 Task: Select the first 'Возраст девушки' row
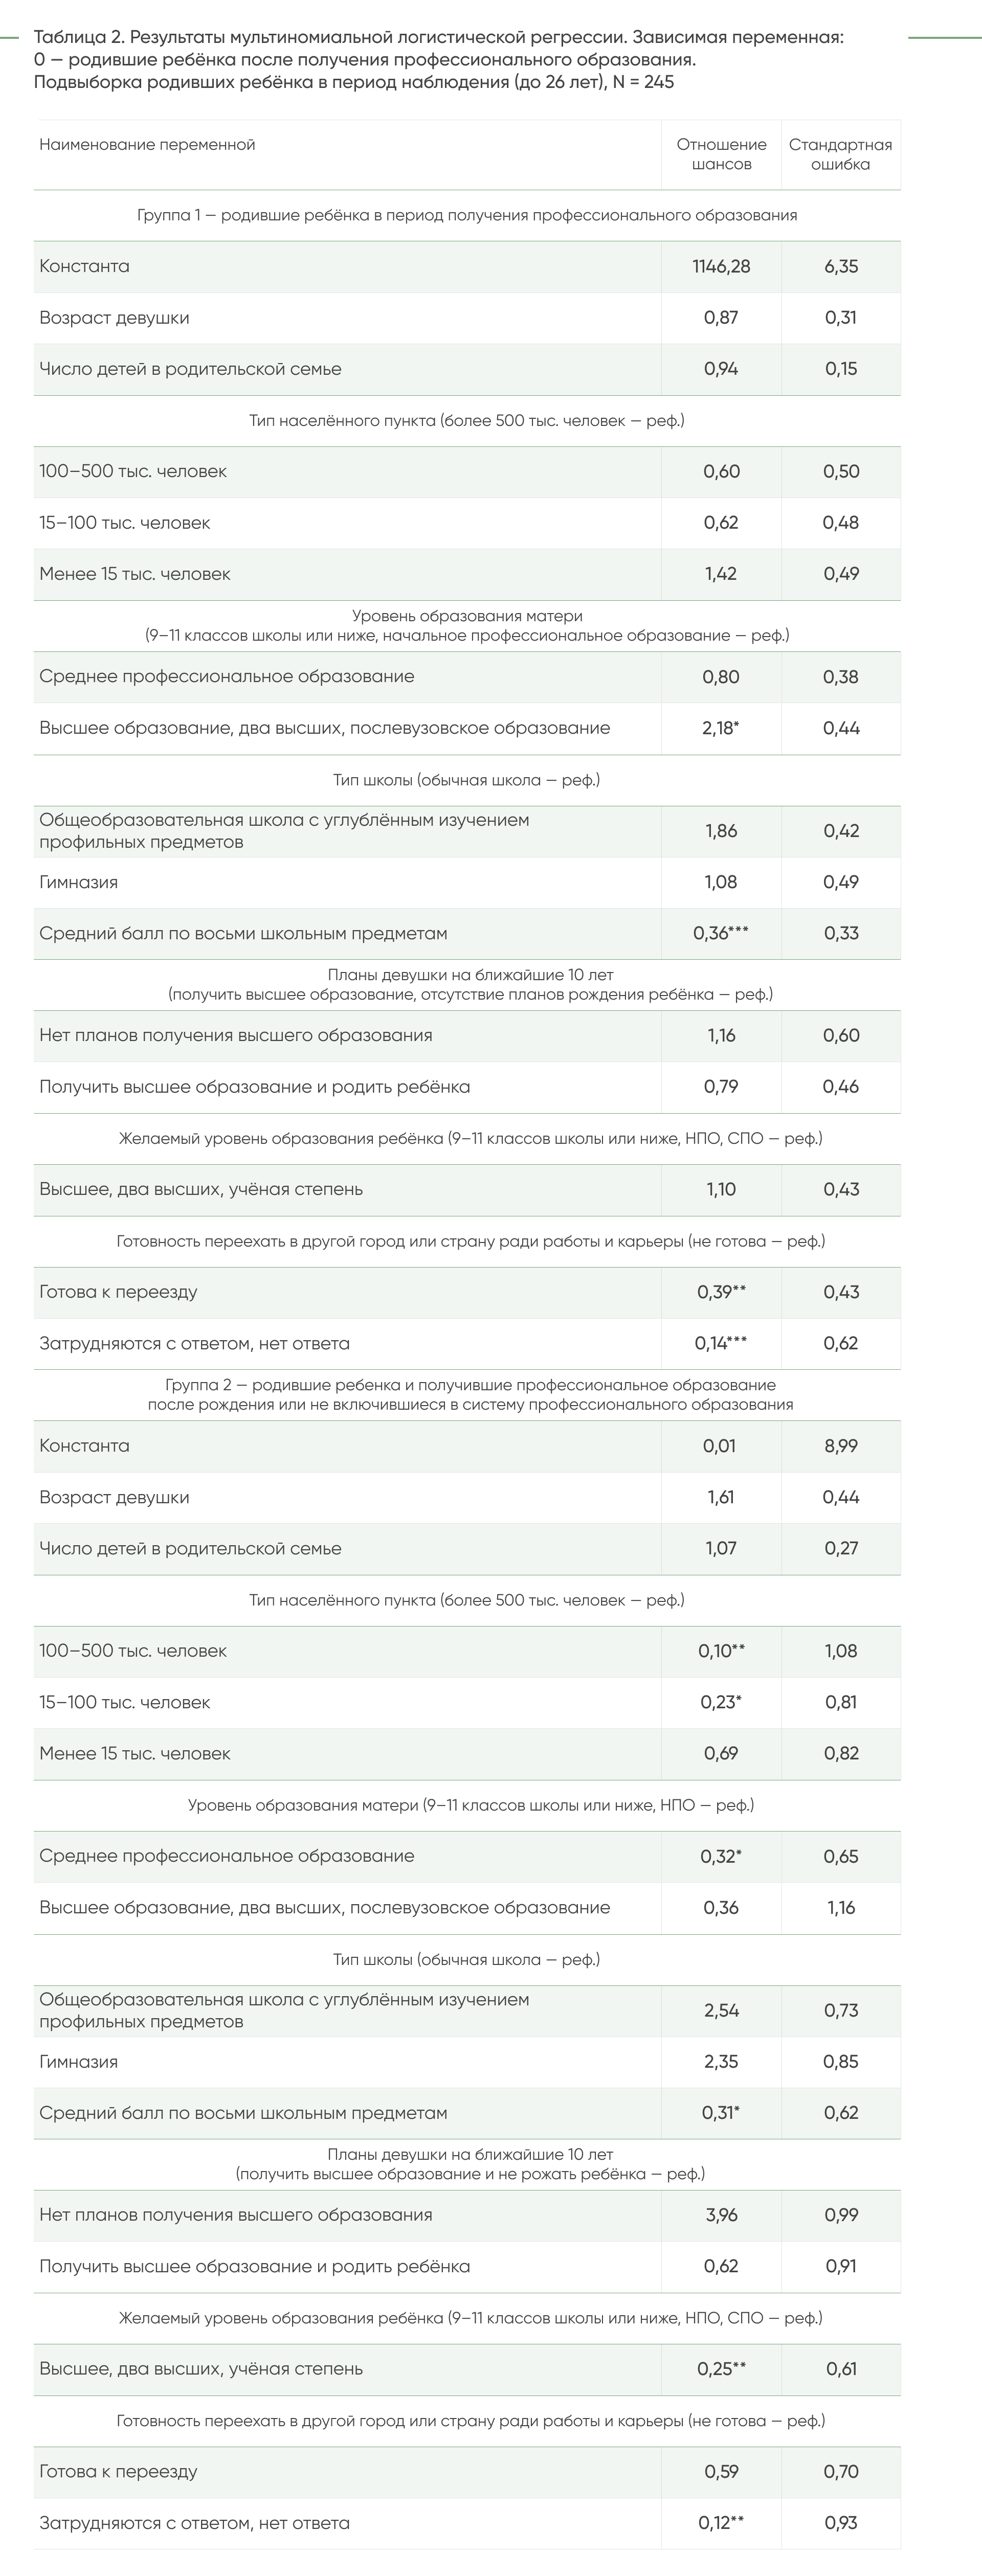pyautogui.click(x=467, y=318)
